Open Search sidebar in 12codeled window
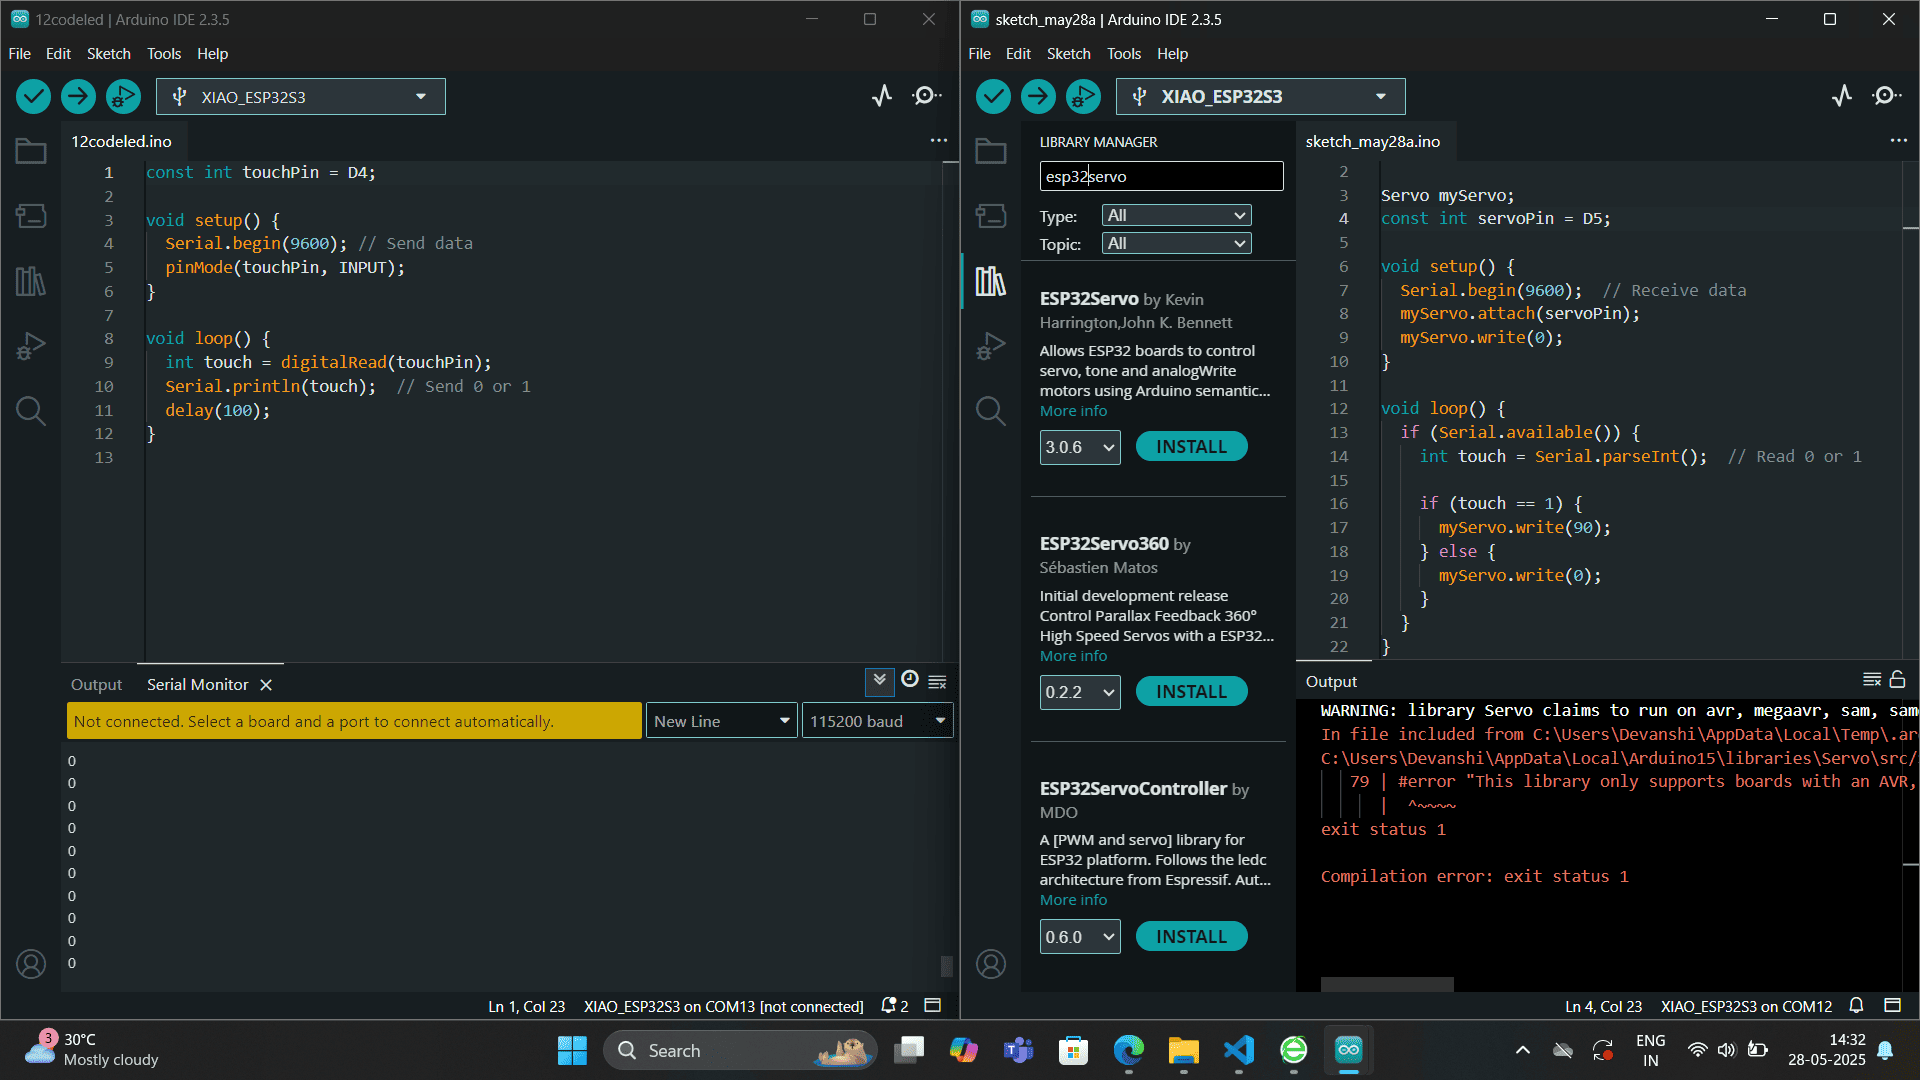This screenshot has width=1920, height=1080. [31, 411]
